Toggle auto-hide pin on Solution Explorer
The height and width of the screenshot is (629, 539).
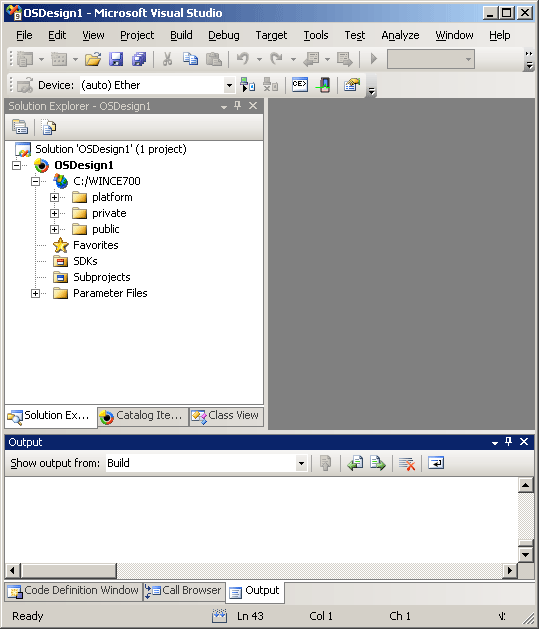238,106
